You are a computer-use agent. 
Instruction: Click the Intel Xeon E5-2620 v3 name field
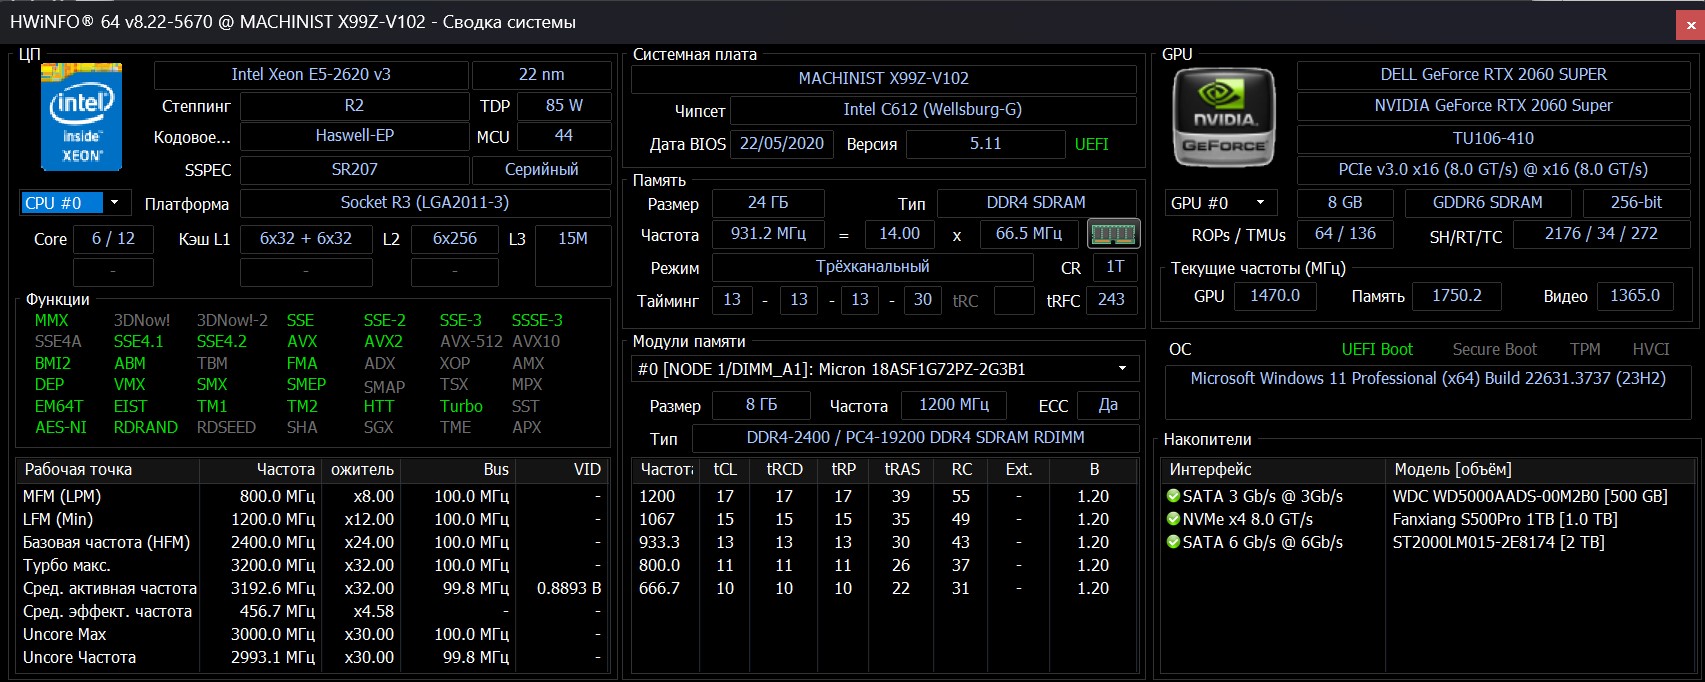point(311,75)
